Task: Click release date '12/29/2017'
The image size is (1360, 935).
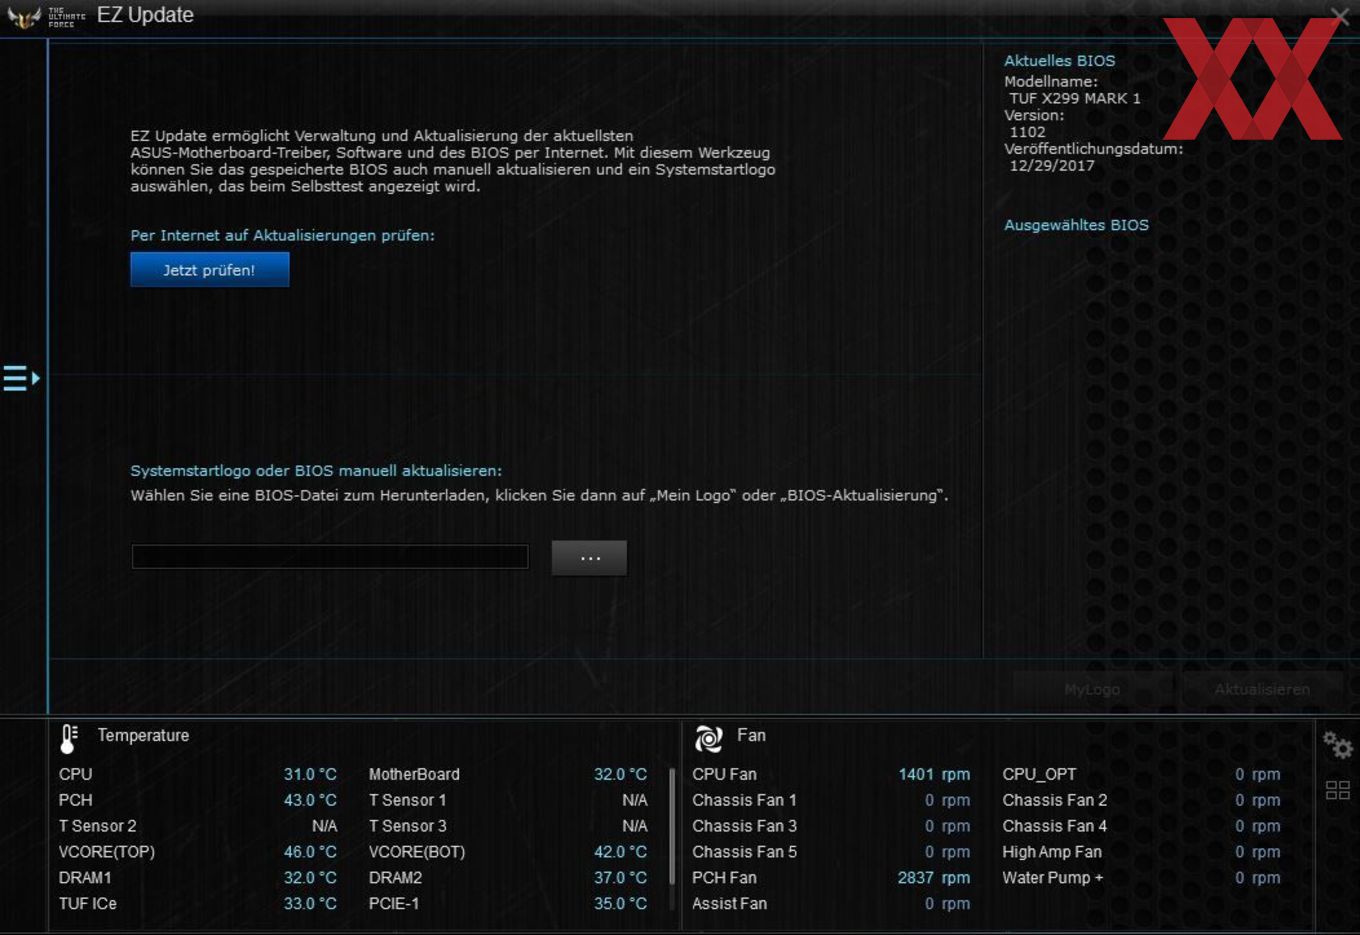Action: pyautogui.click(x=1052, y=166)
